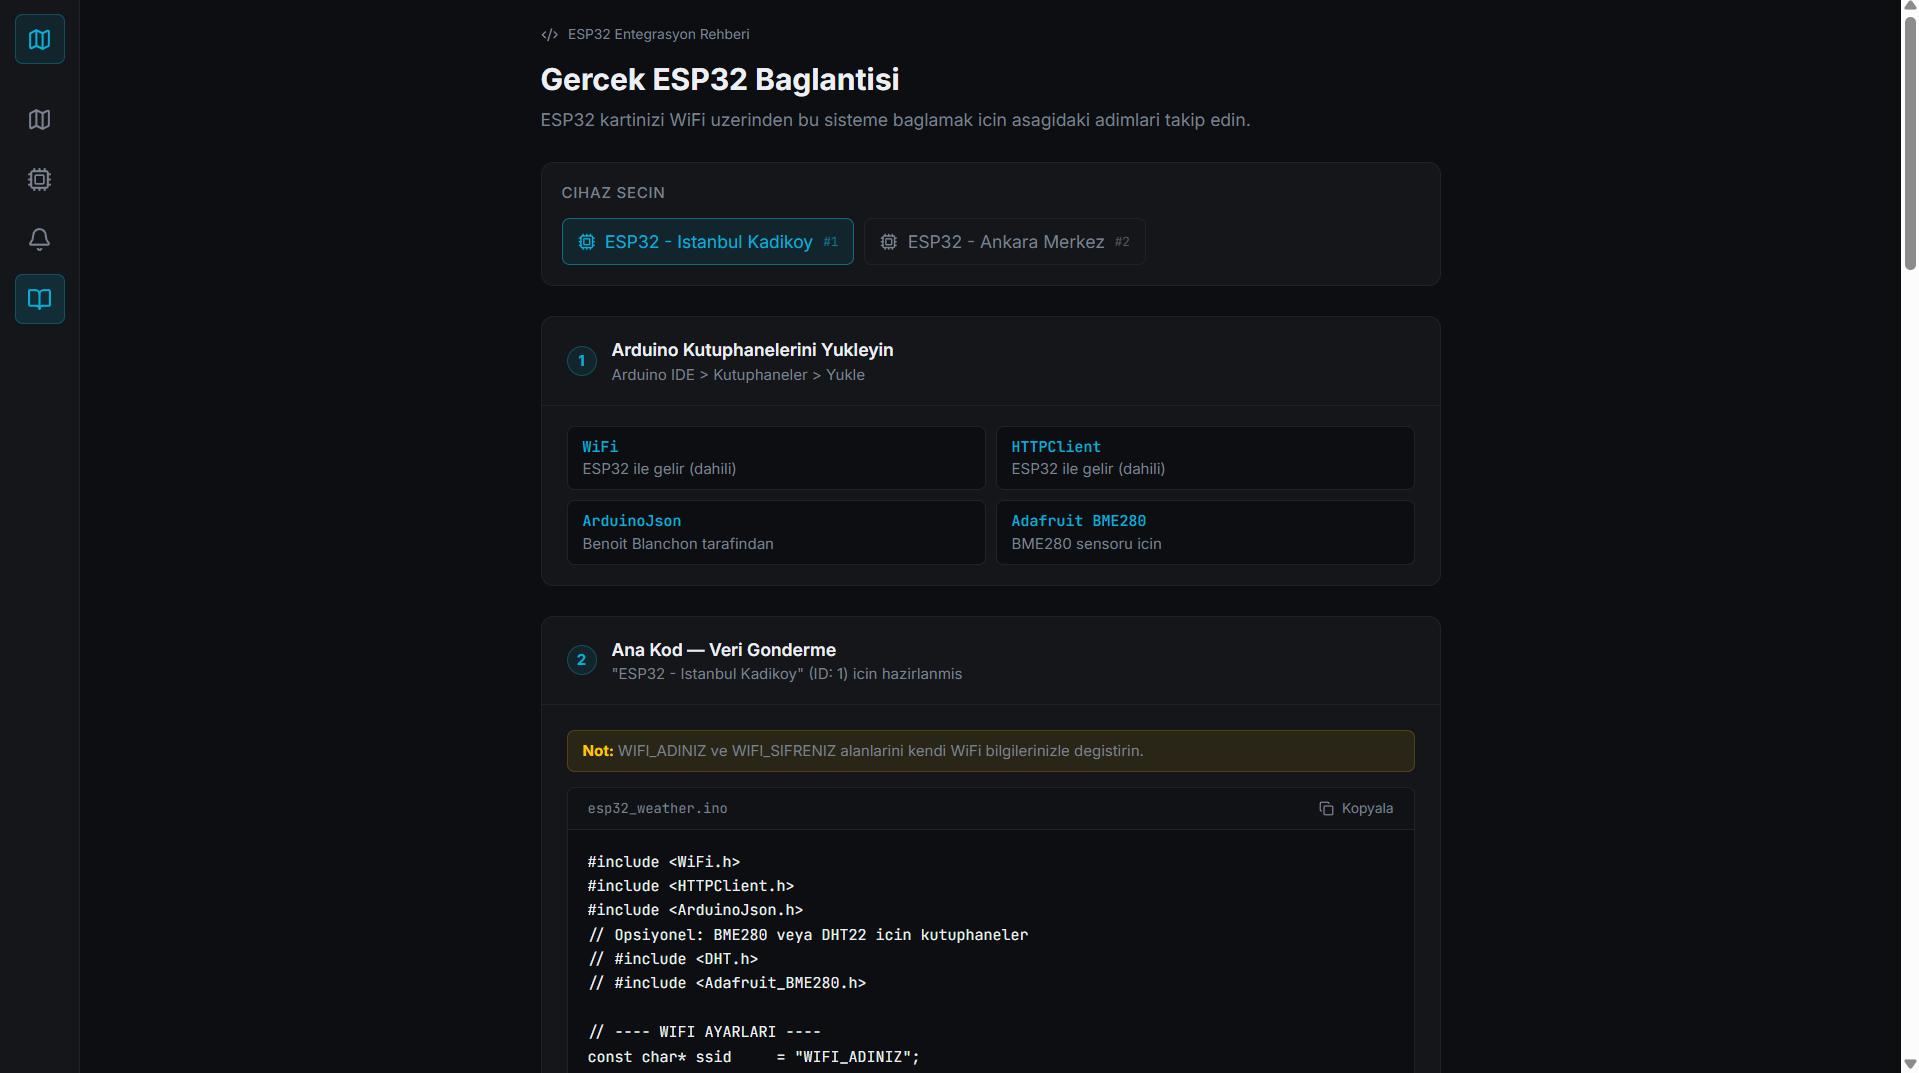Click the WiFi library card

point(775,457)
